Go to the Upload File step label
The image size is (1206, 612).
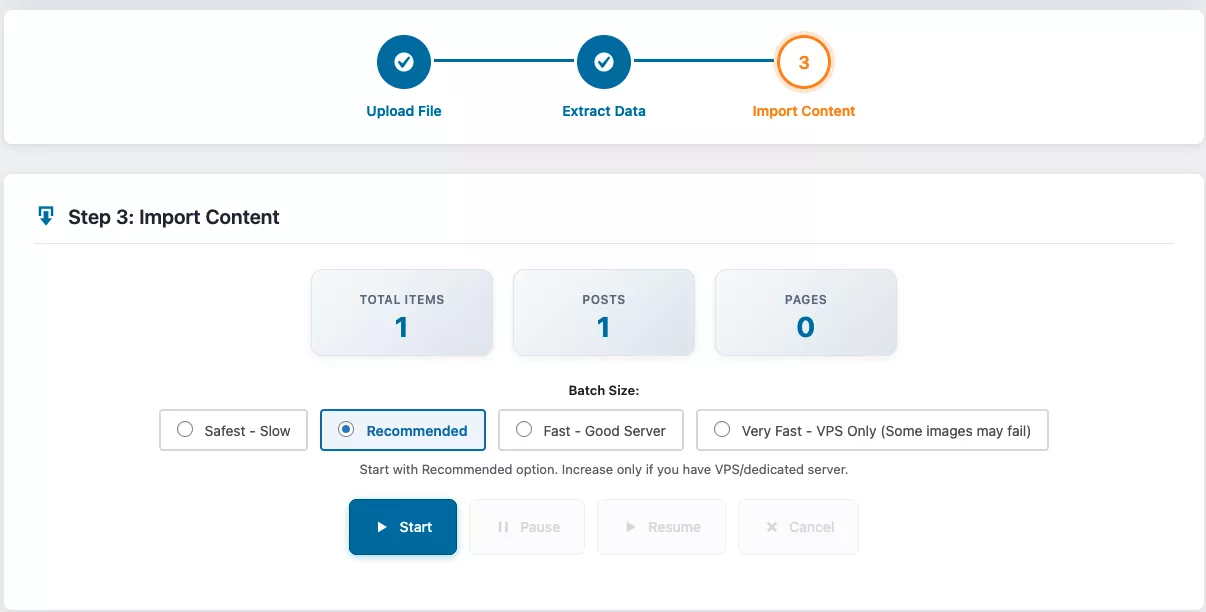[404, 111]
